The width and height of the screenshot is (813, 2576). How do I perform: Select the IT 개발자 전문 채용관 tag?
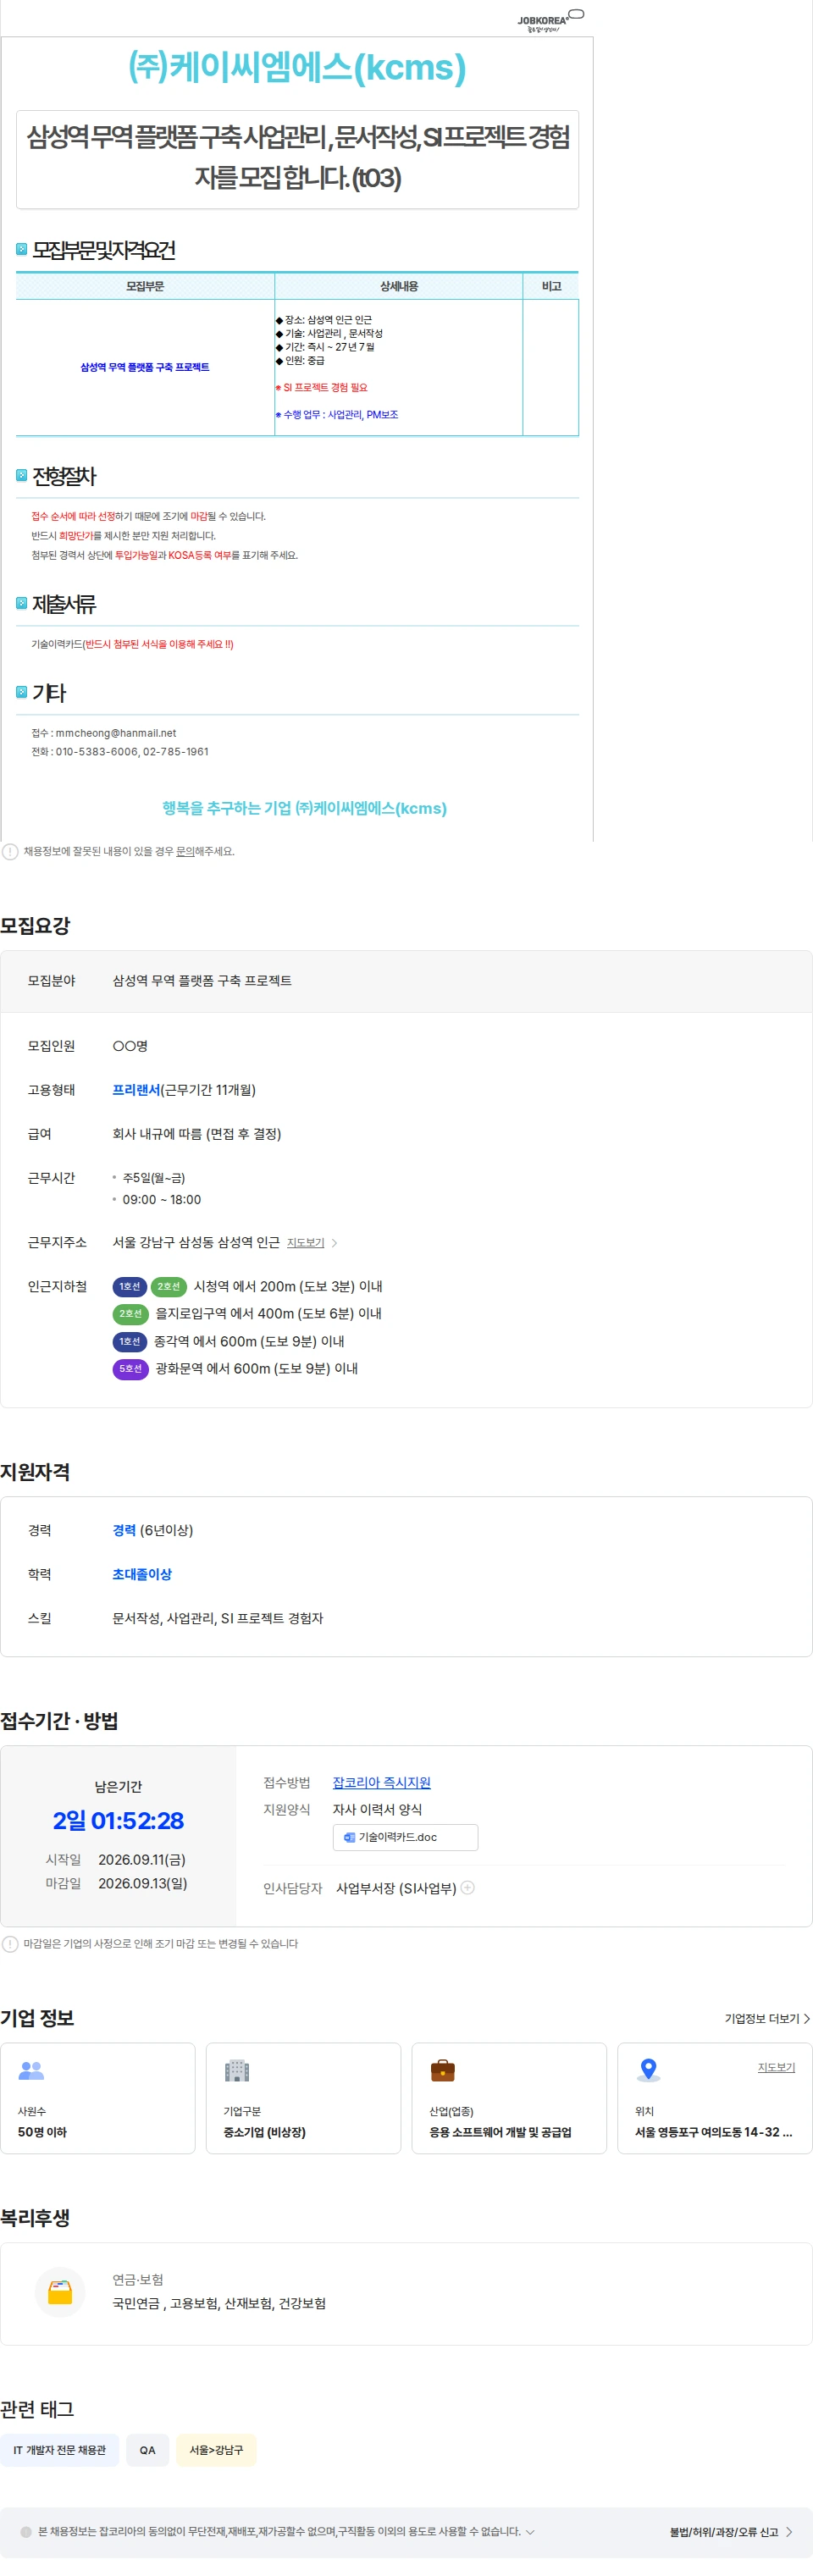[x=60, y=2450]
